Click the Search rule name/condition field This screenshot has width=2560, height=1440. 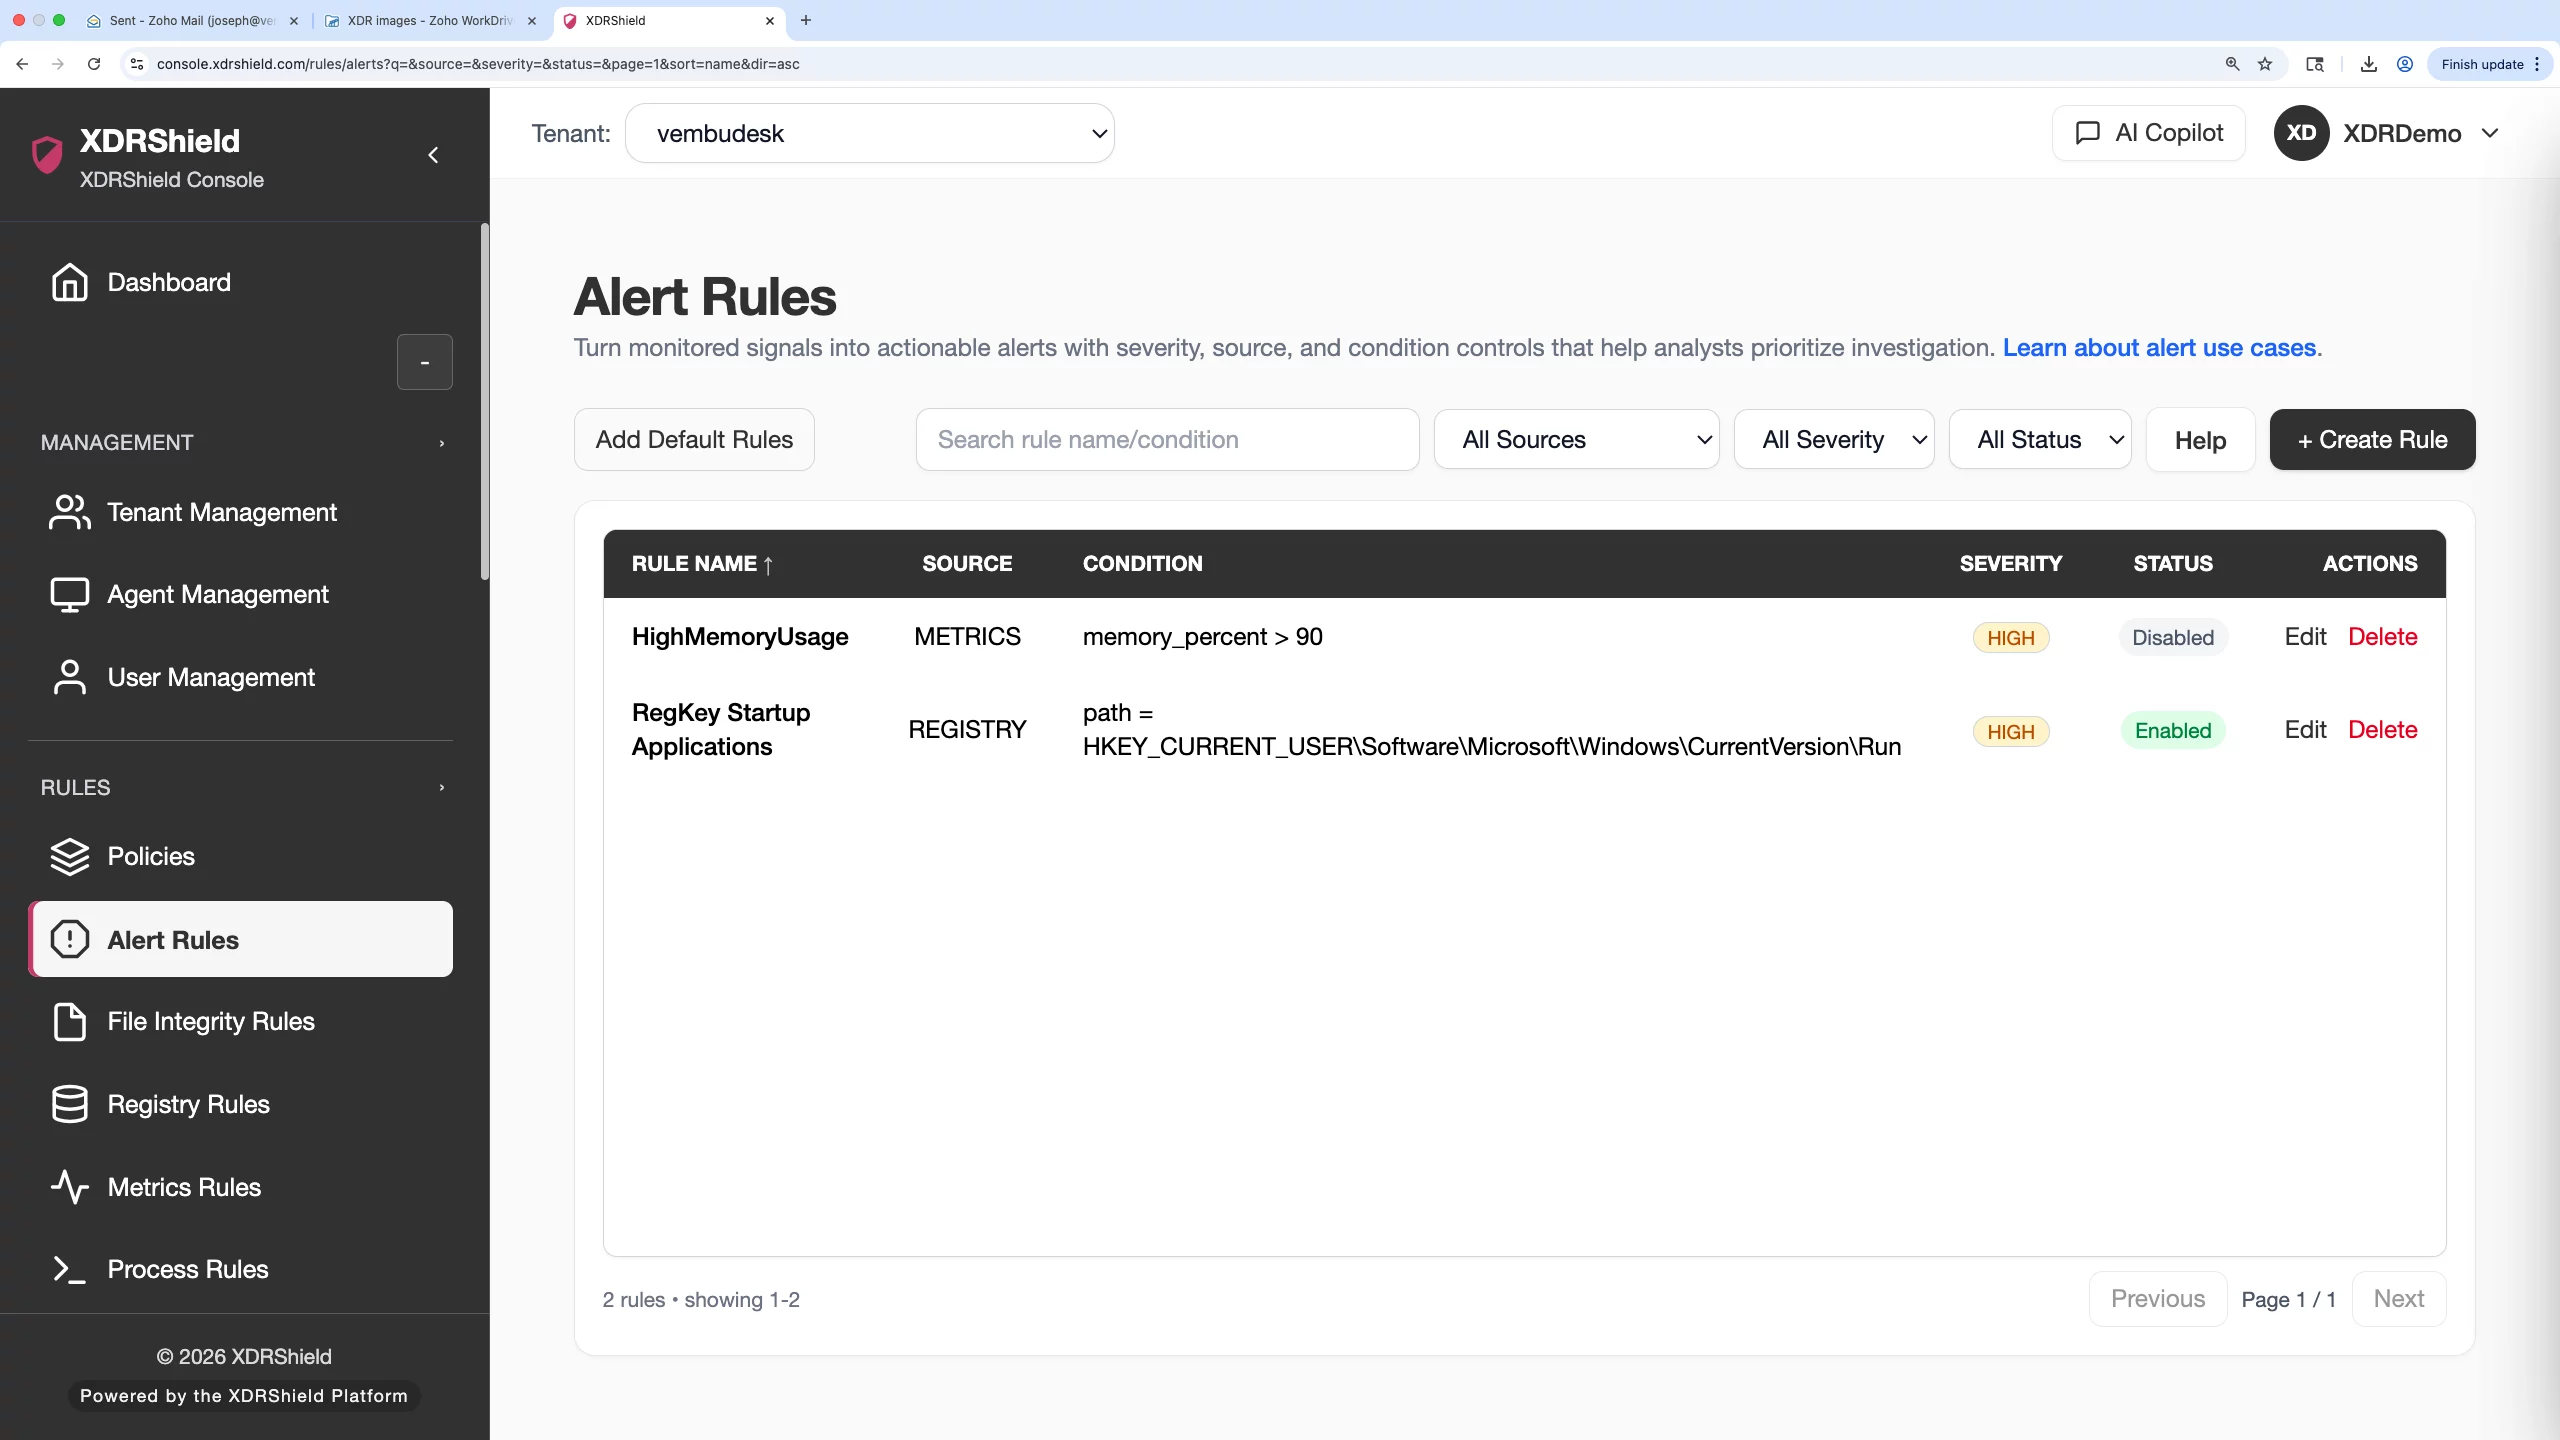[1167, 439]
